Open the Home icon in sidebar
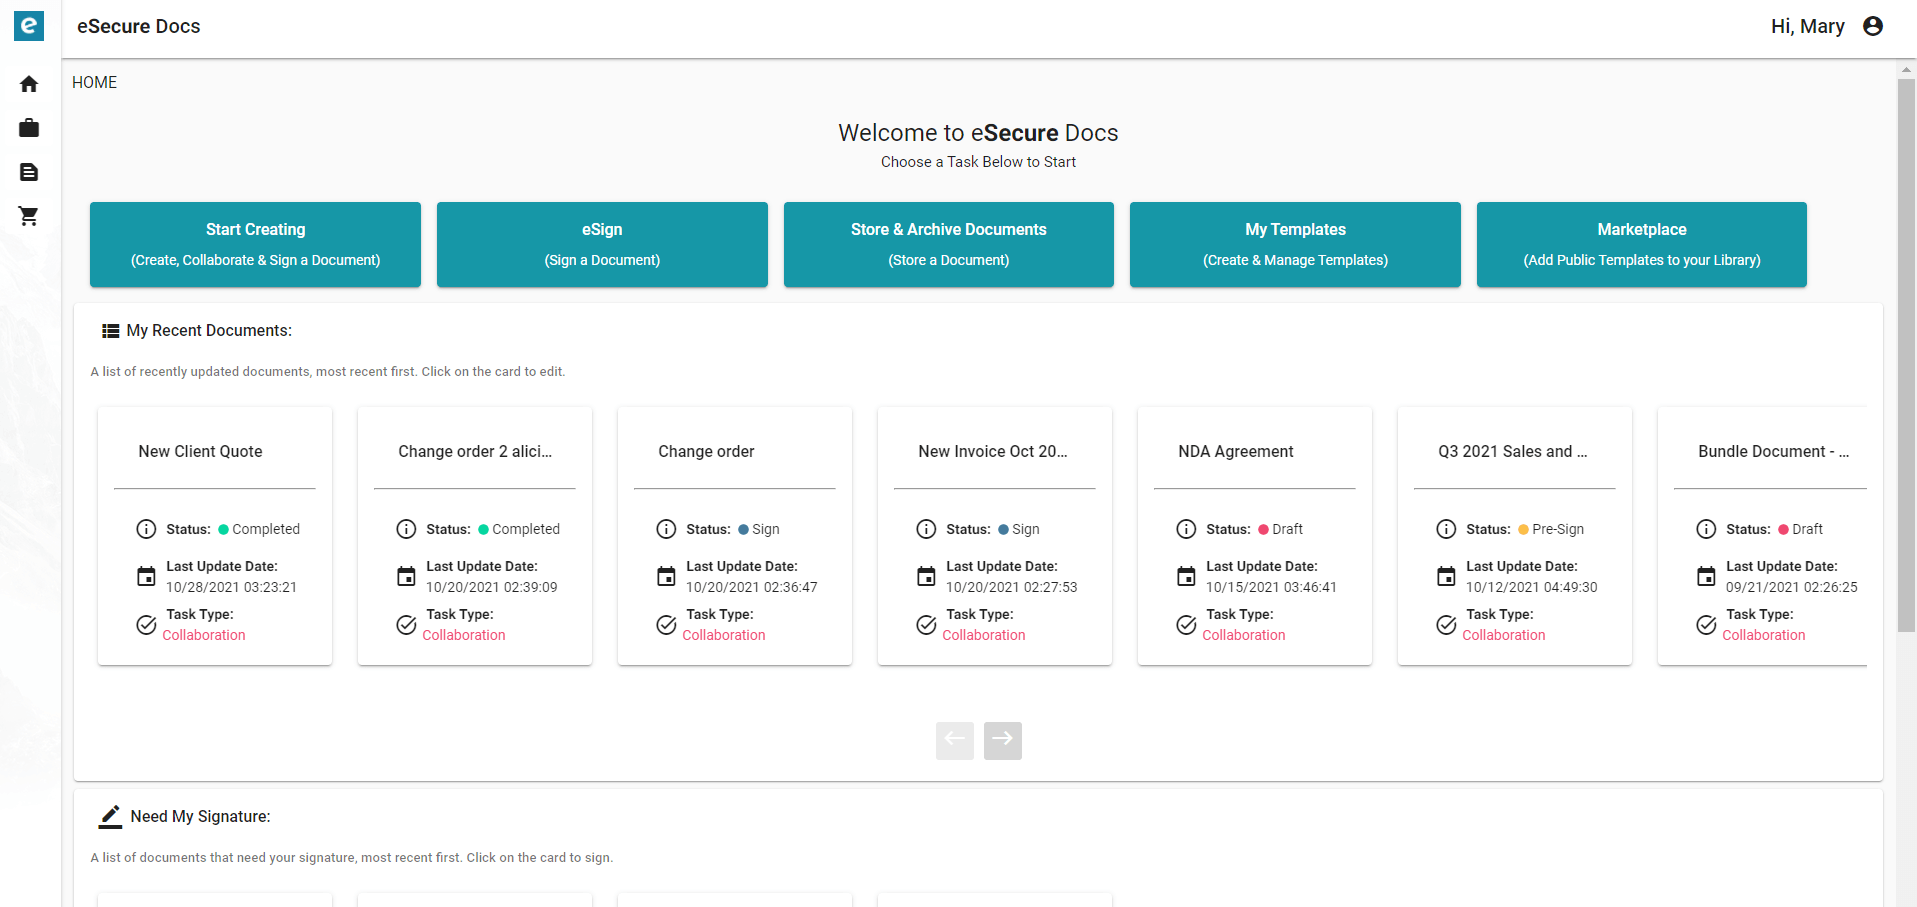Viewport: 1917px width, 907px height. pyautogui.click(x=28, y=84)
